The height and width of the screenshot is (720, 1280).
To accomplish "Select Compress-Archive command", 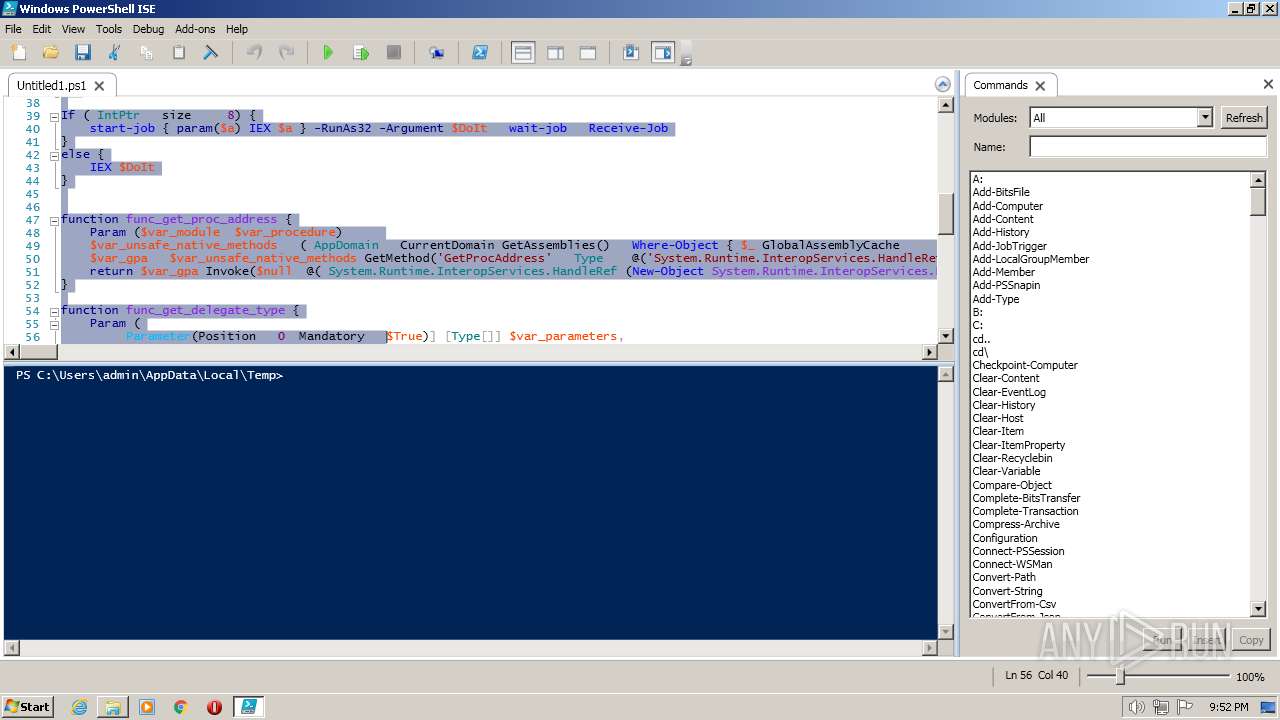I will pyautogui.click(x=1016, y=524).
